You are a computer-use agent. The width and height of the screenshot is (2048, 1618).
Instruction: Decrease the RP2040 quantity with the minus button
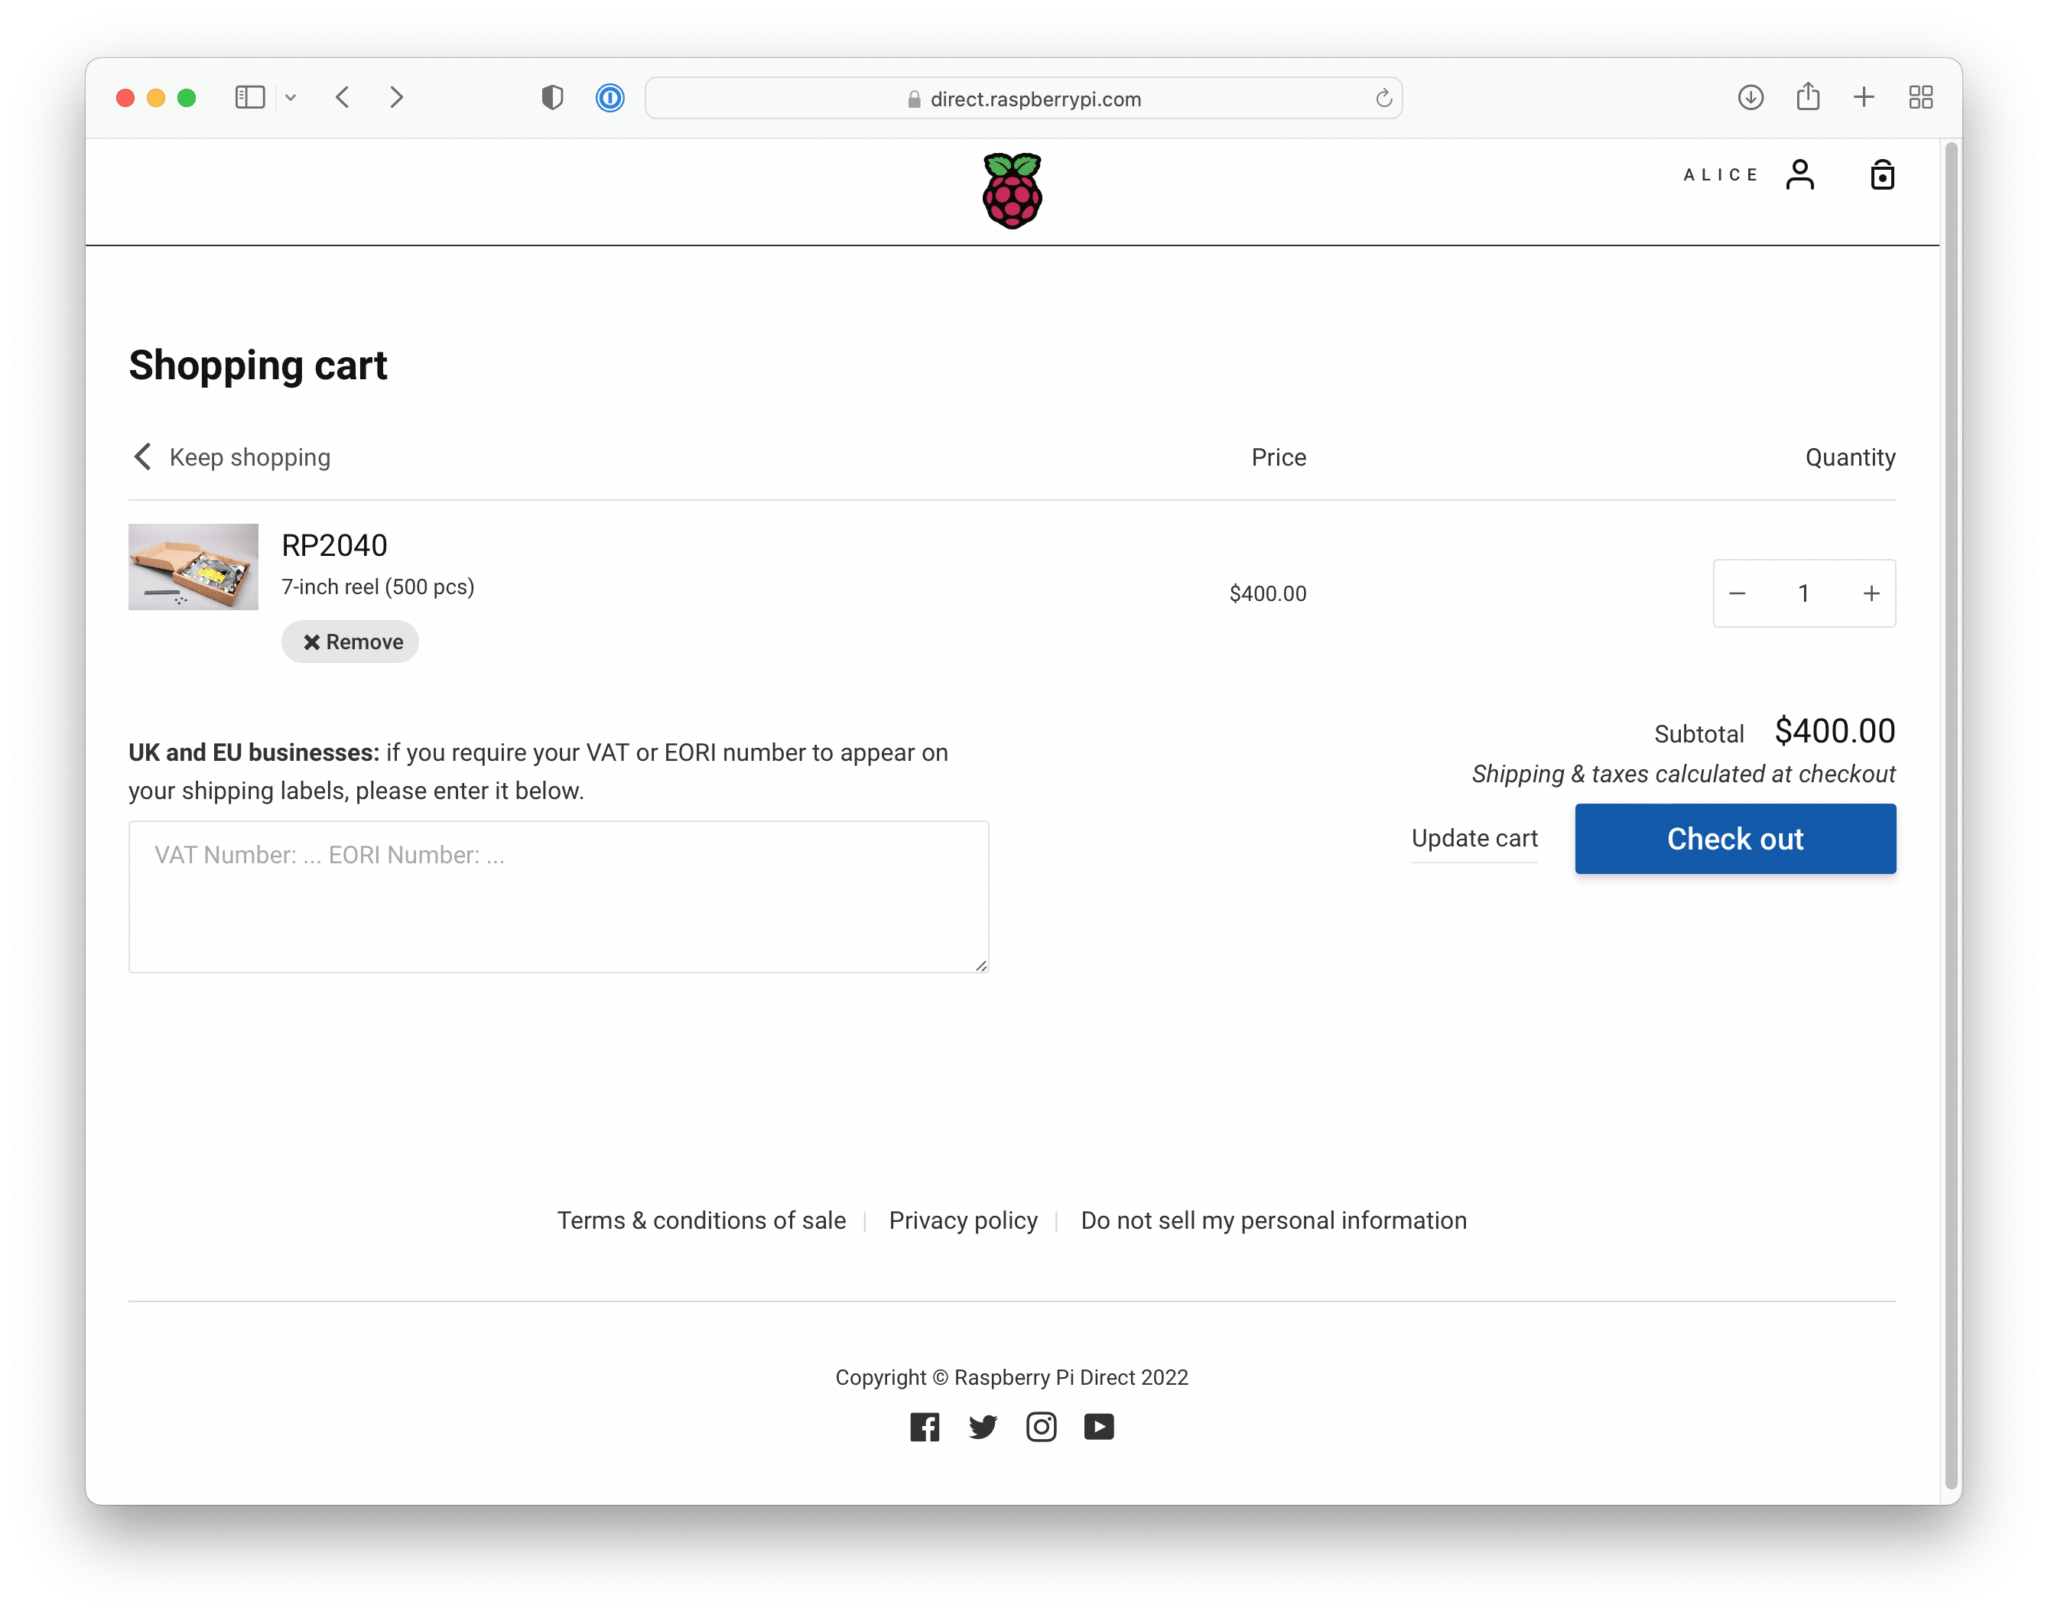1737,594
